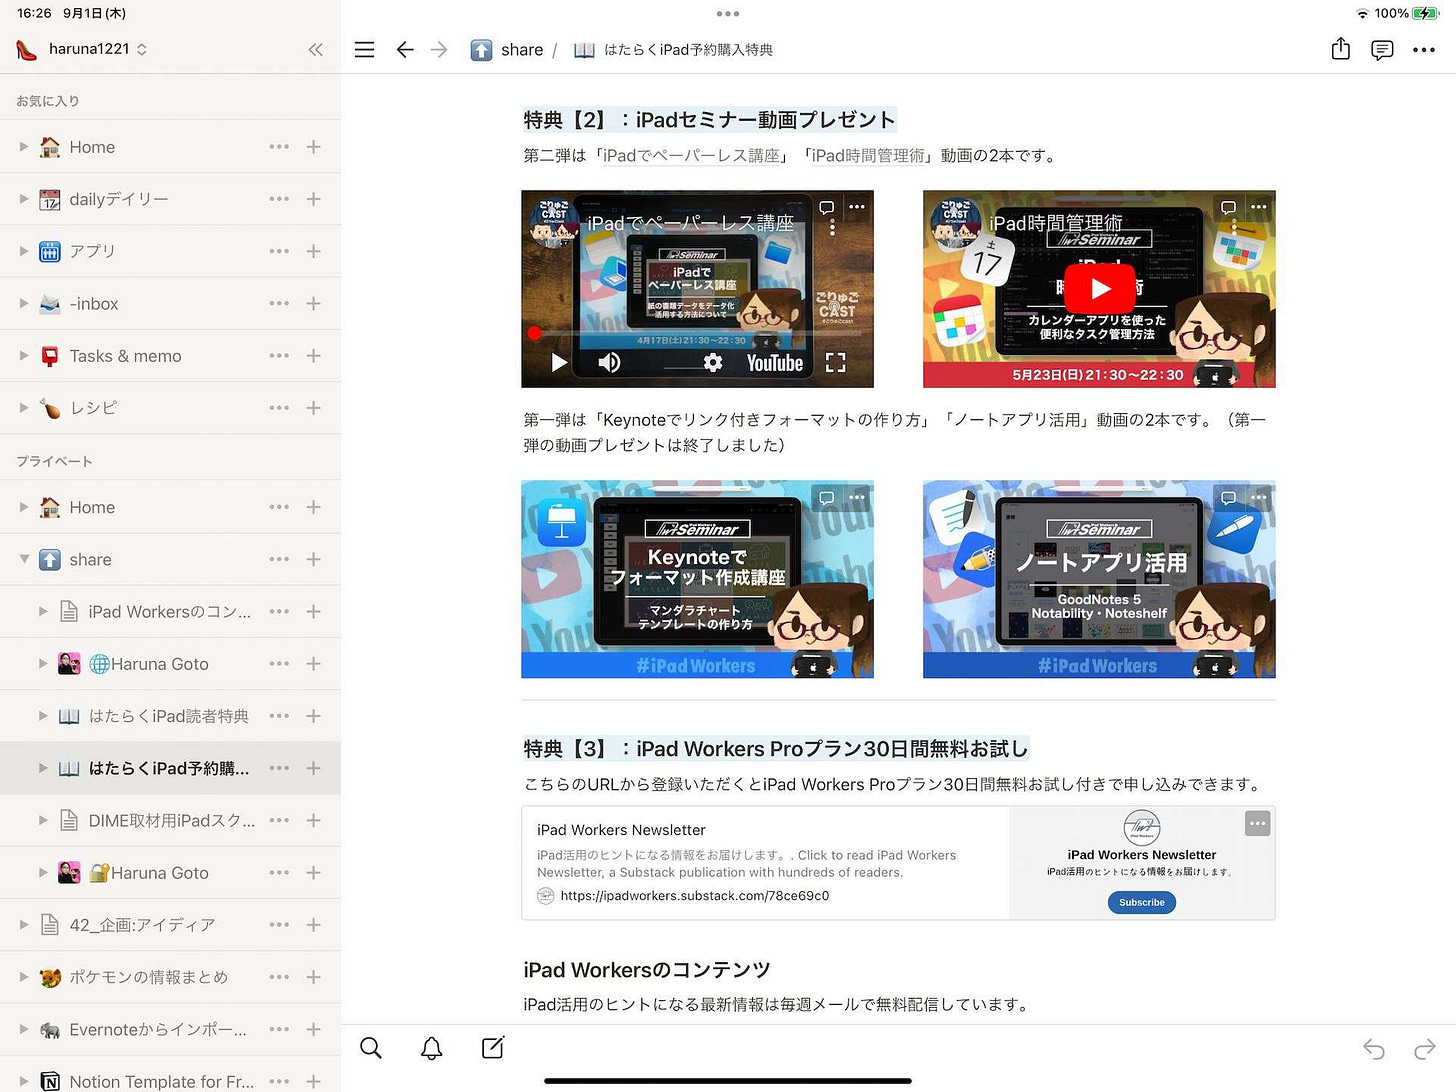This screenshot has height=1092, width=1456.
Task: Add a page inside アプリ
Action: click(x=314, y=251)
